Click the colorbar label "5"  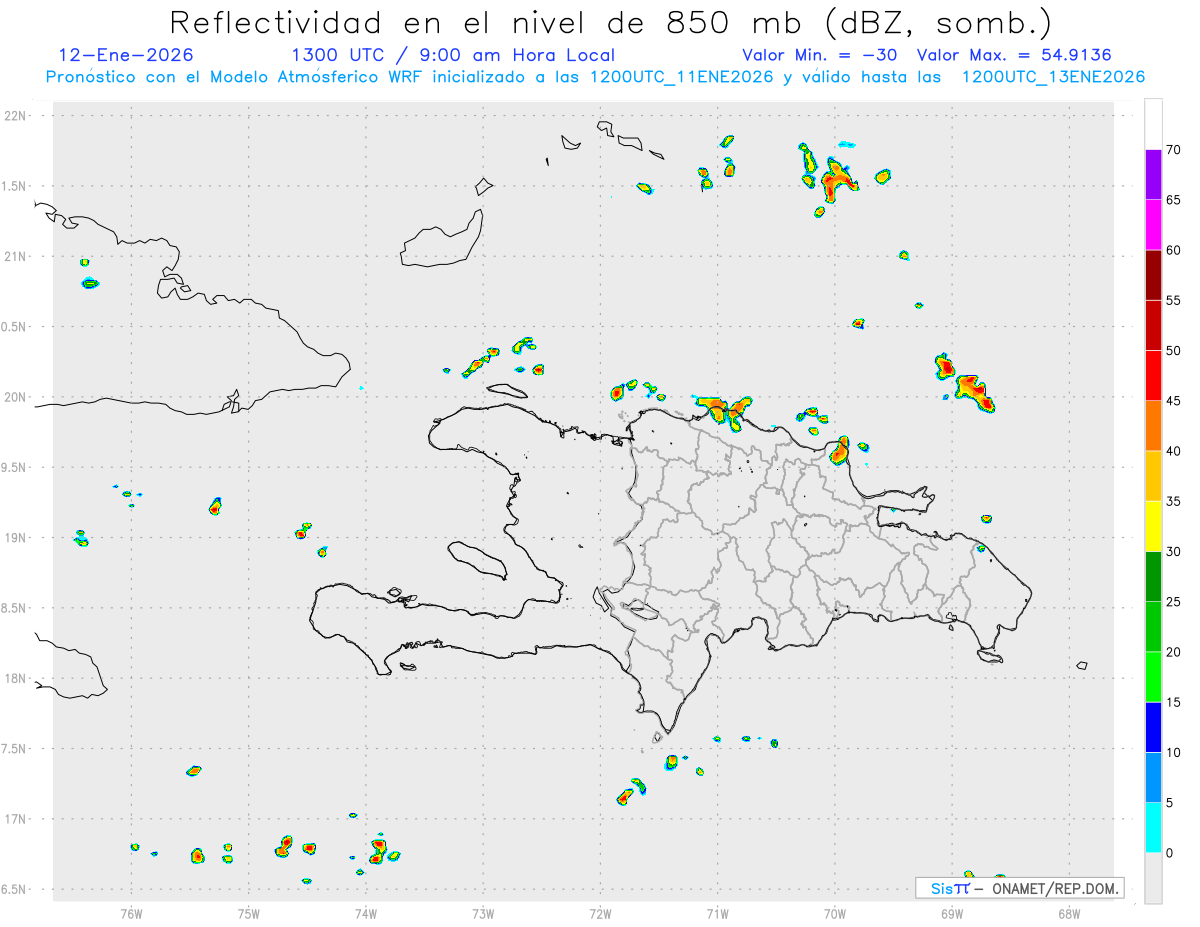1170,803
